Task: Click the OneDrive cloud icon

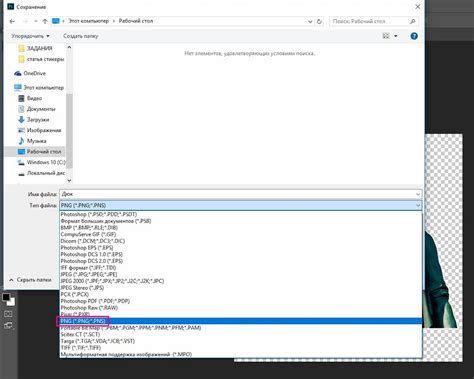Action: (x=18, y=73)
